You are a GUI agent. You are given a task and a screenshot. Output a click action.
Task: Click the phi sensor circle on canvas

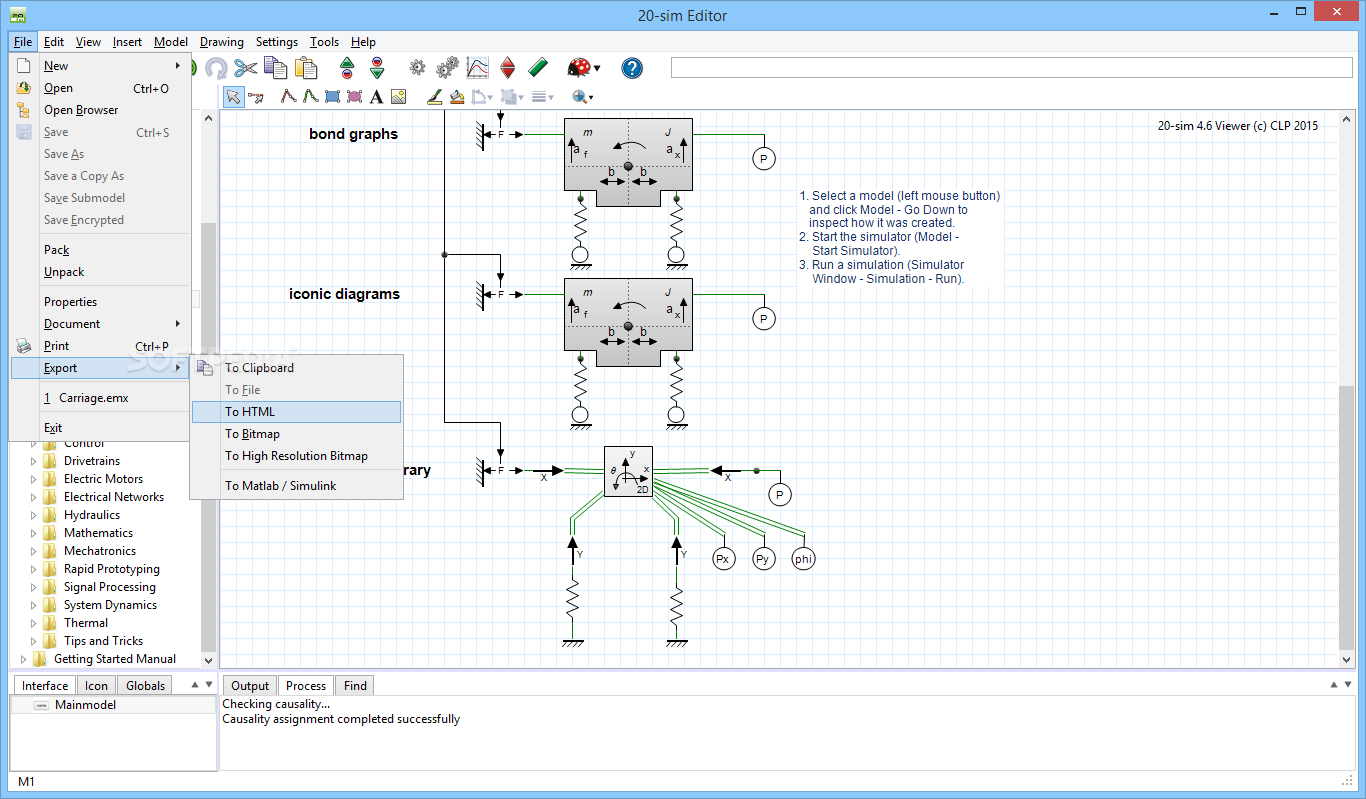[x=803, y=560]
